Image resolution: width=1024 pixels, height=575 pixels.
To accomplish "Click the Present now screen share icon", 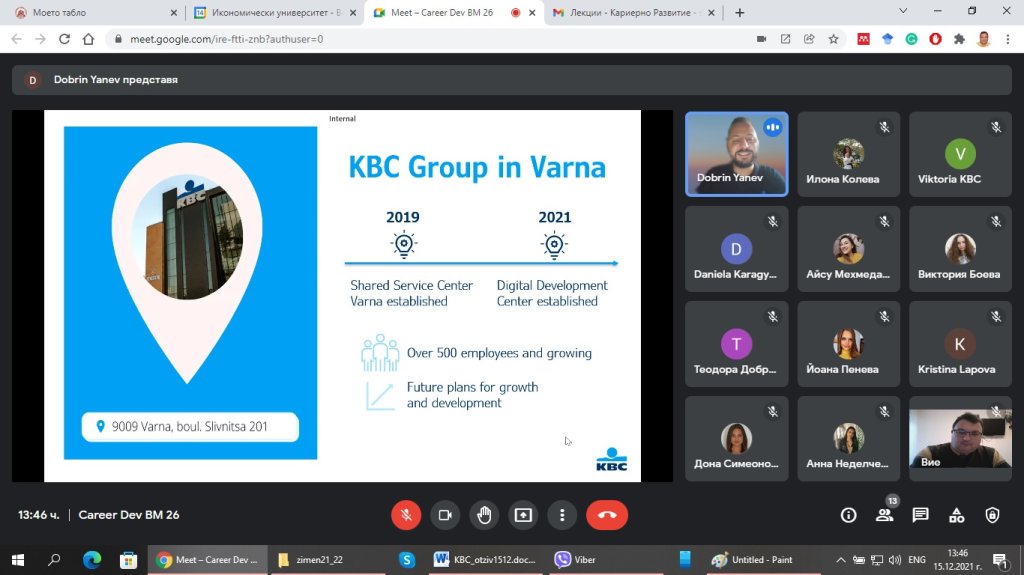I will (x=523, y=515).
